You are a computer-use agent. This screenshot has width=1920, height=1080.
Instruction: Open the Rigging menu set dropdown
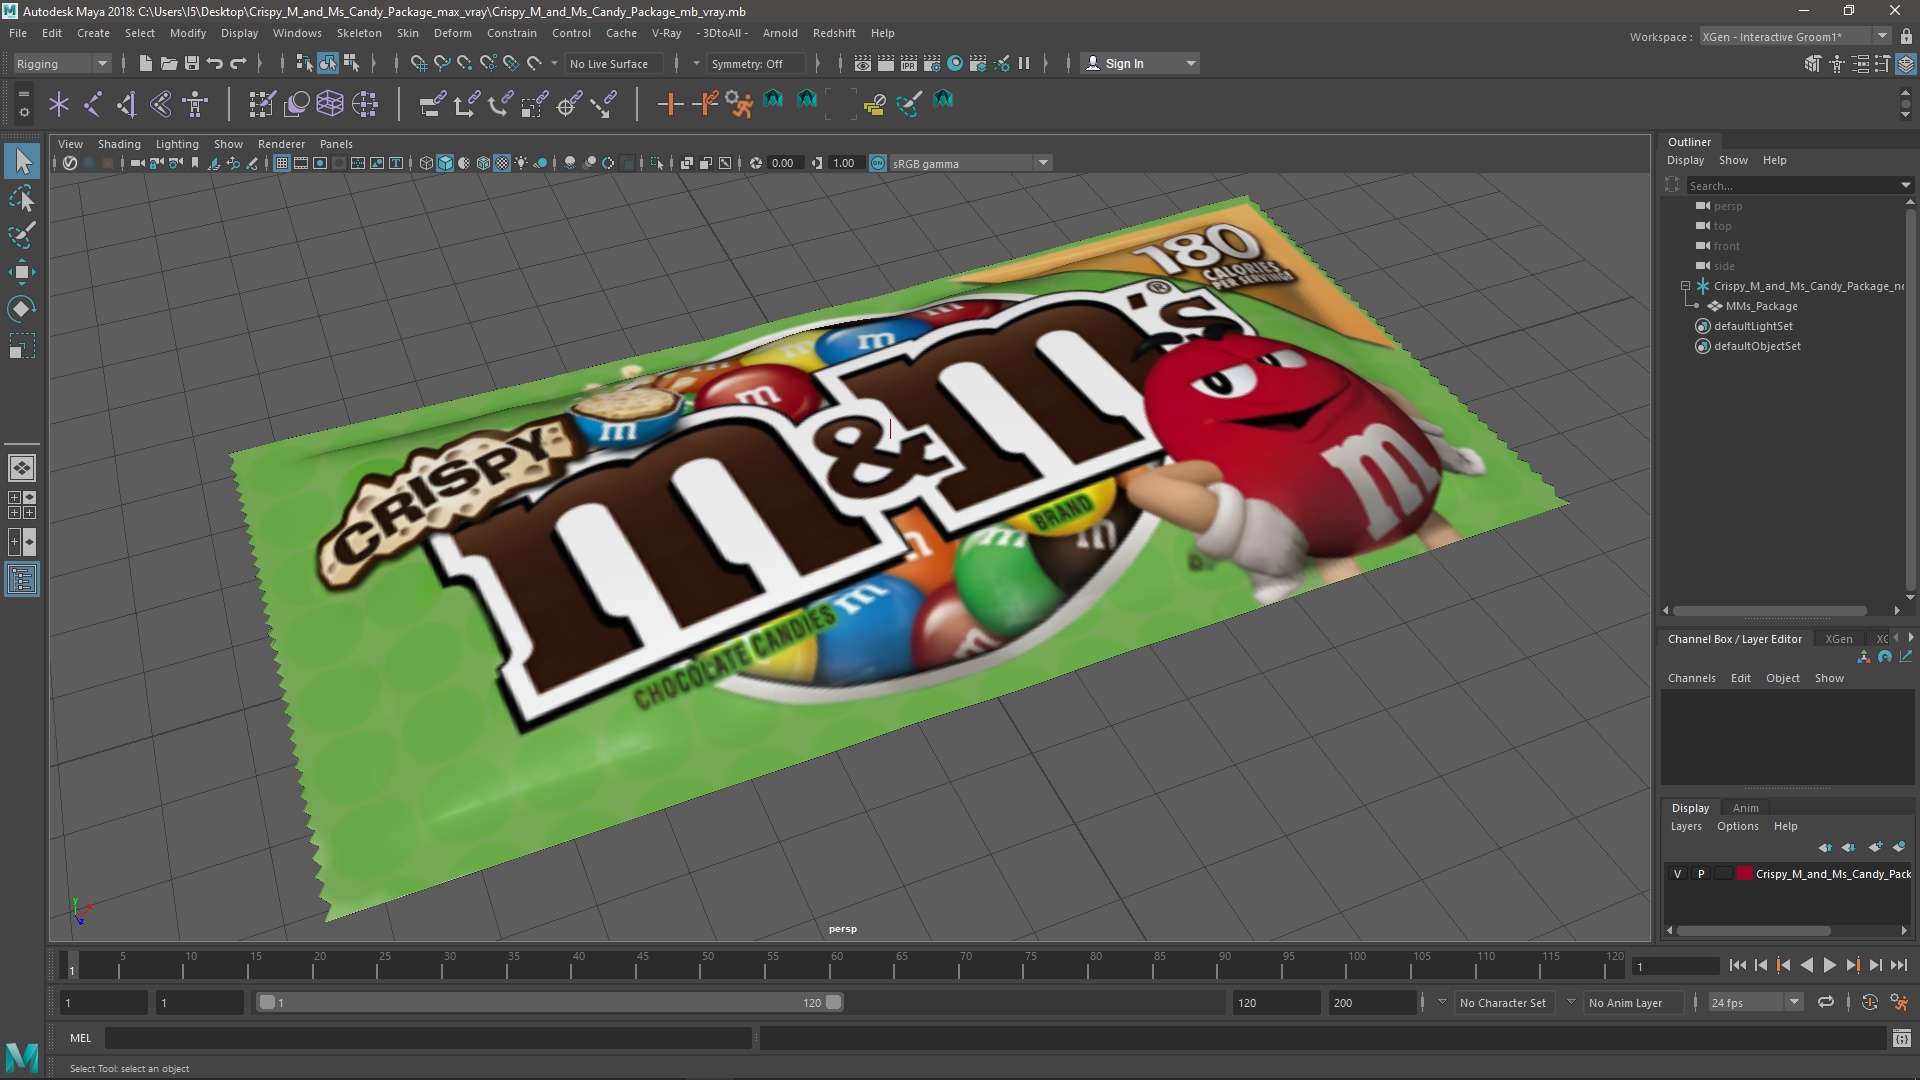tap(61, 63)
